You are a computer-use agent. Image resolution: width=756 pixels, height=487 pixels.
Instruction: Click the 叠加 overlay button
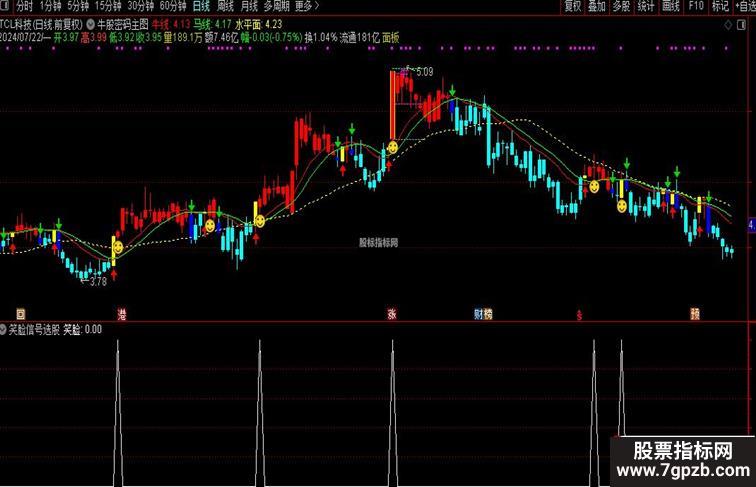pos(597,6)
